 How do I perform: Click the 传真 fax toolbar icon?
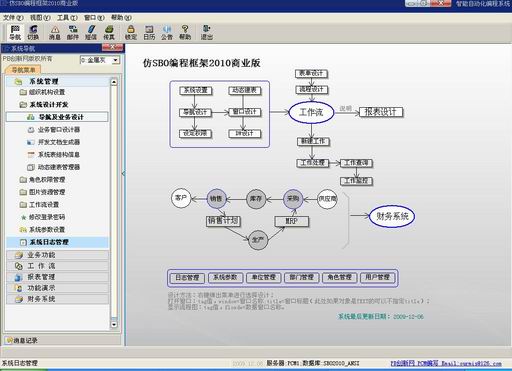[x=109, y=32]
